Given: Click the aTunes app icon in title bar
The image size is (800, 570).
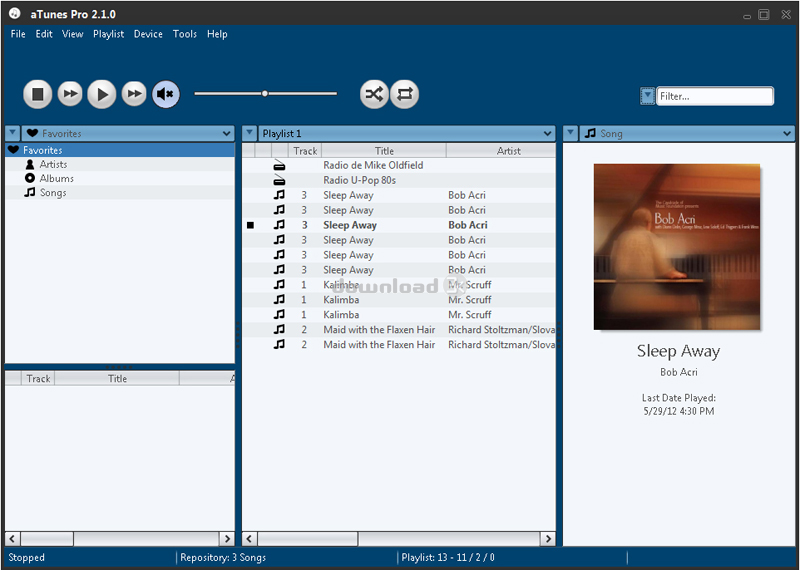Looking at the screenshot, I should click(x=14, y=13).
